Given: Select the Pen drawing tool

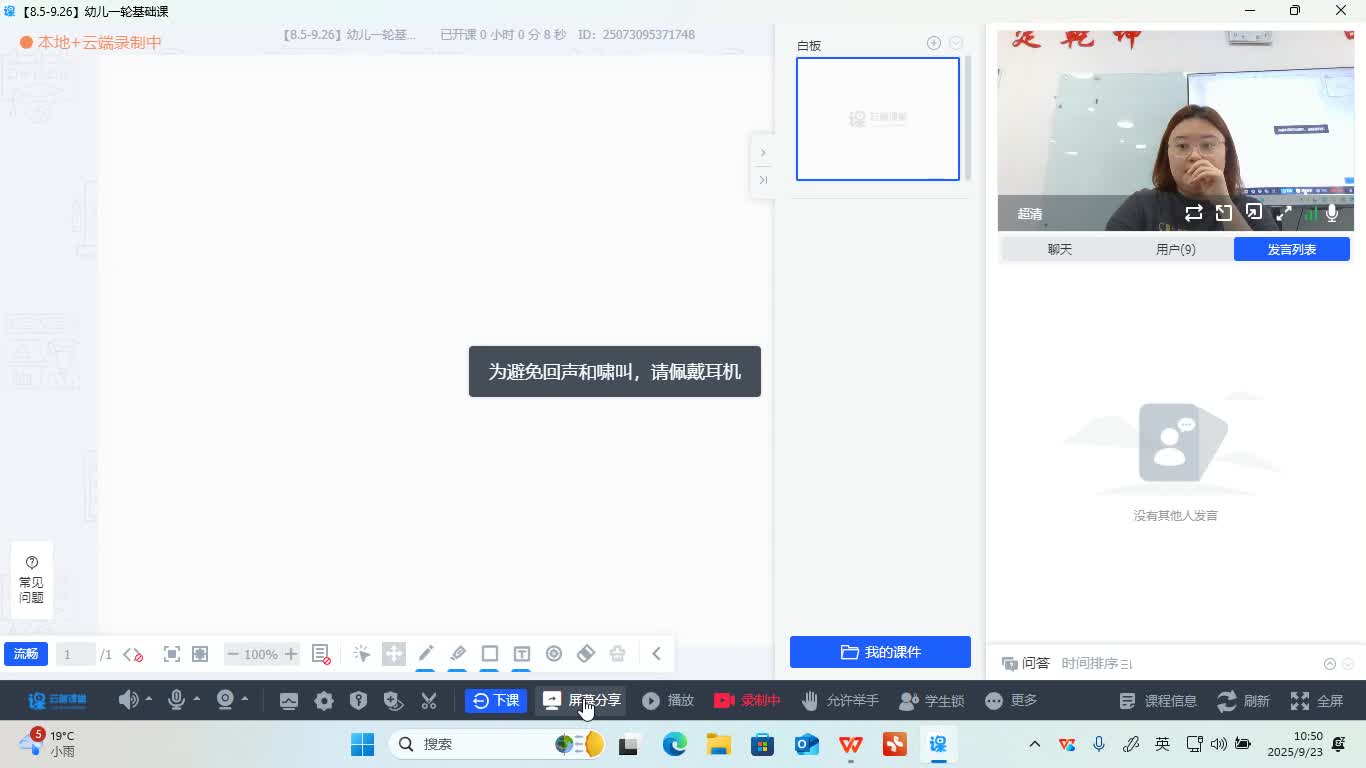Looking at the screenshot, I should pos(426,654).
